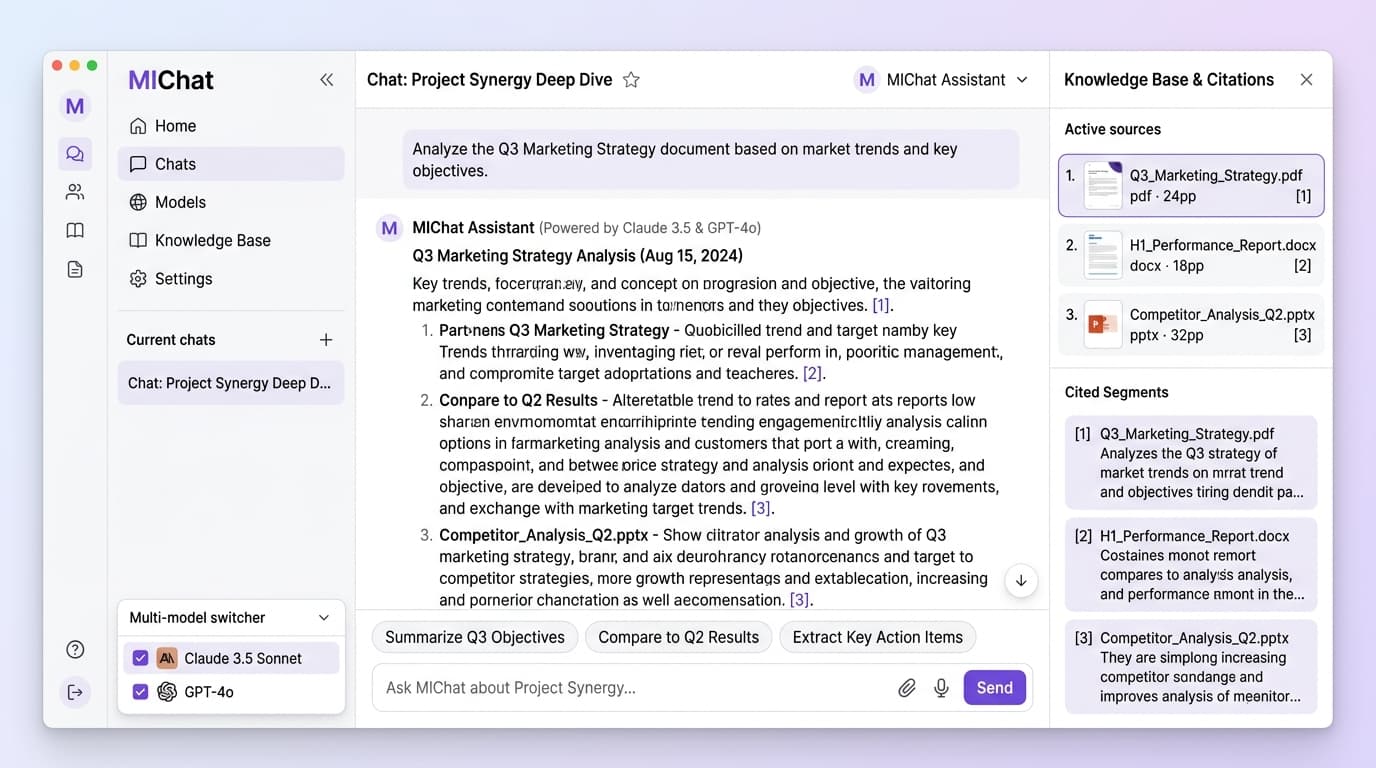Click the plus icon next to Current chats
Screen dimensions: 1376x768
[326, 340]
